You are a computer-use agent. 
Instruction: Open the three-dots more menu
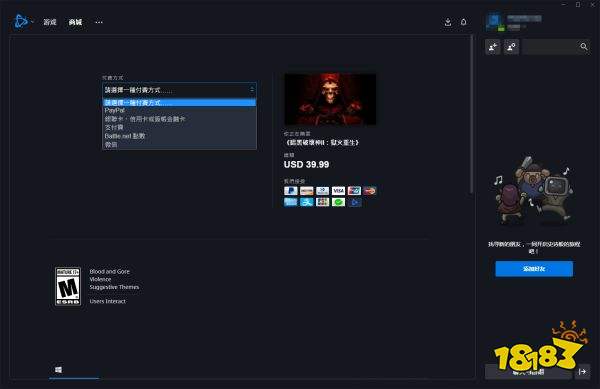[x=99, y=22]
